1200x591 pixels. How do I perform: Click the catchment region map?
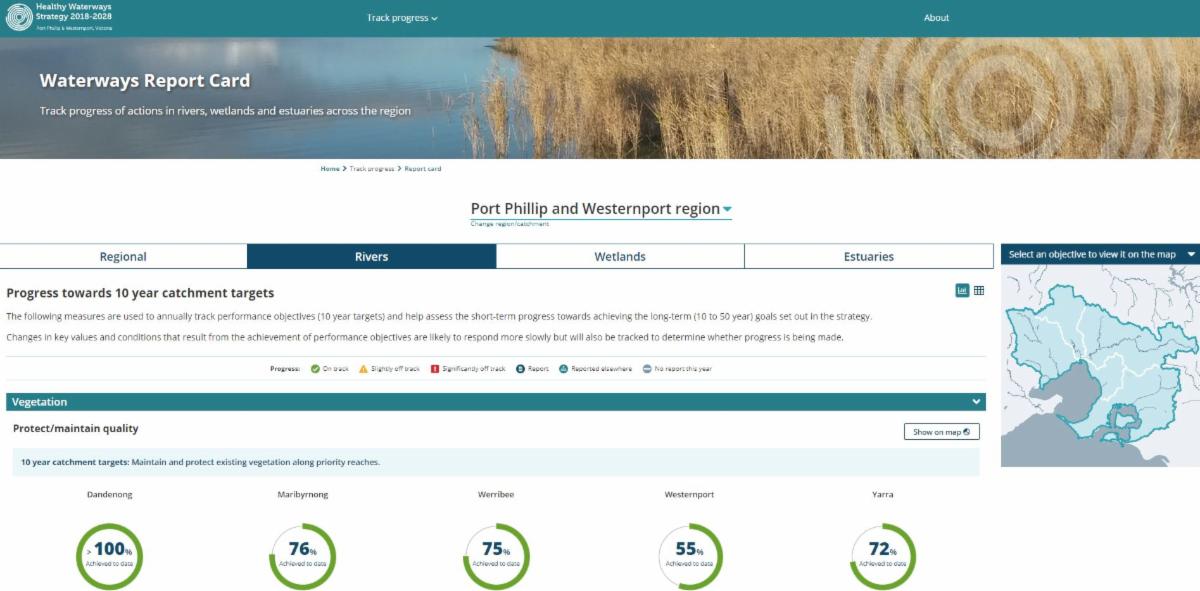(1100, 366)
